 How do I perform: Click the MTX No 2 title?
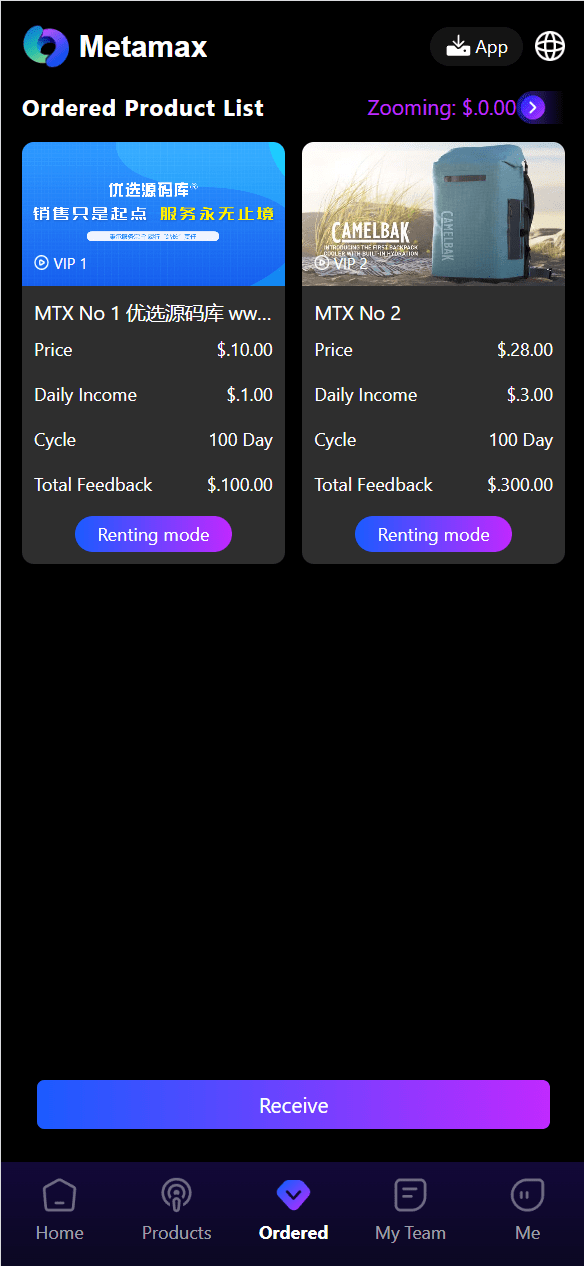click(358, 313)
